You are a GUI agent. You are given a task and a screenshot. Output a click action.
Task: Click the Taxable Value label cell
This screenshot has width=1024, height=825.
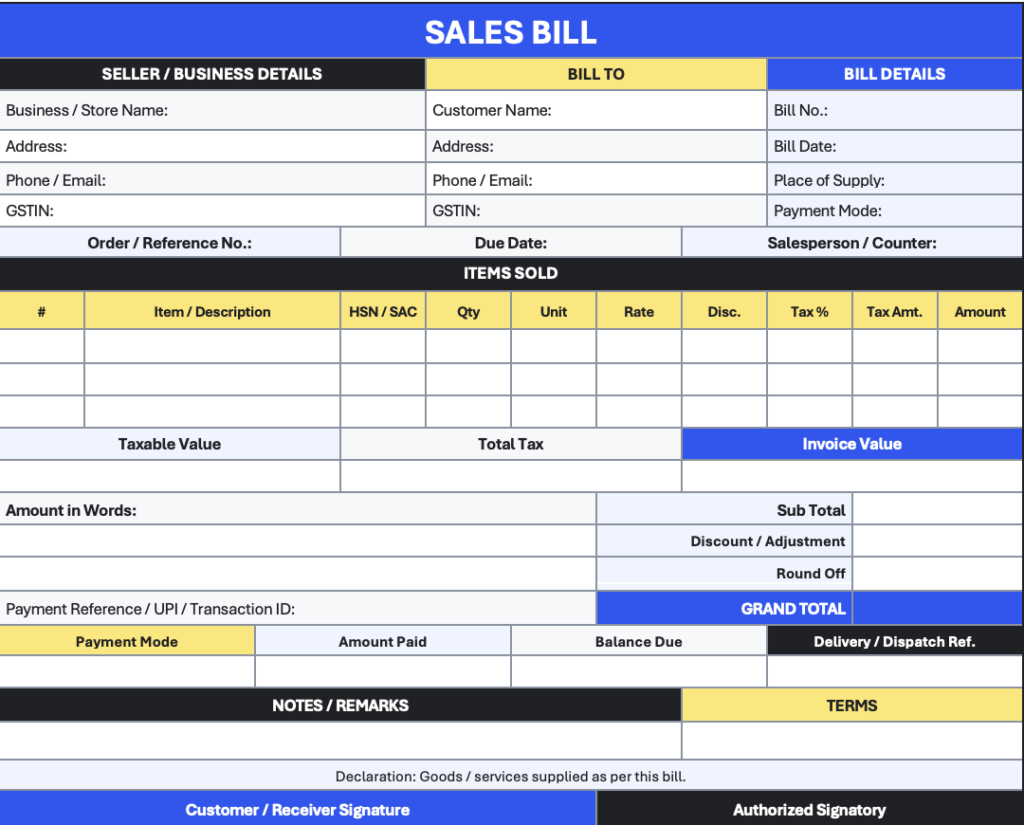click(x=170, y=444)
